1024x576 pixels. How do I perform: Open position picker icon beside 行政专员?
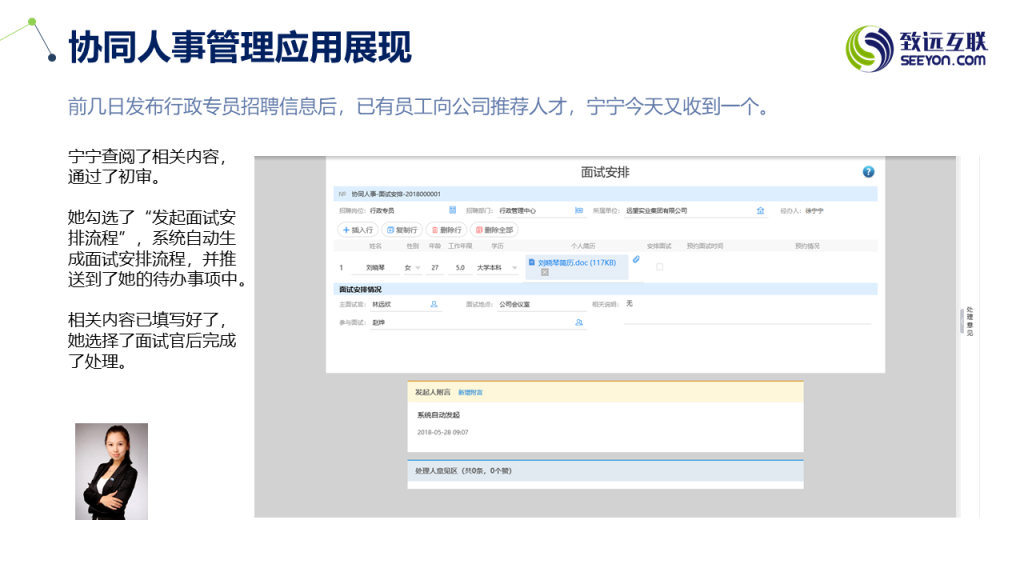pos(452,211)
